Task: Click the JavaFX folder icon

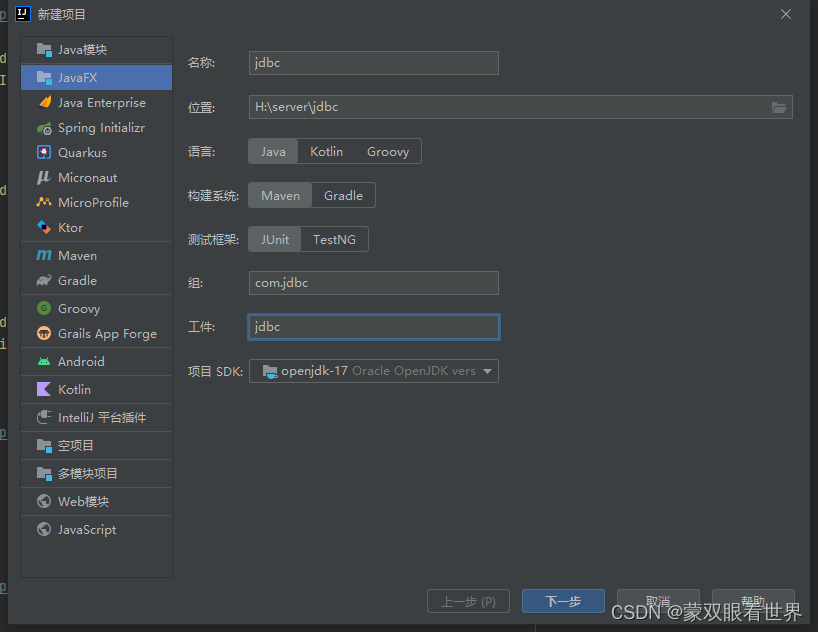Action: tap(44, 78)
